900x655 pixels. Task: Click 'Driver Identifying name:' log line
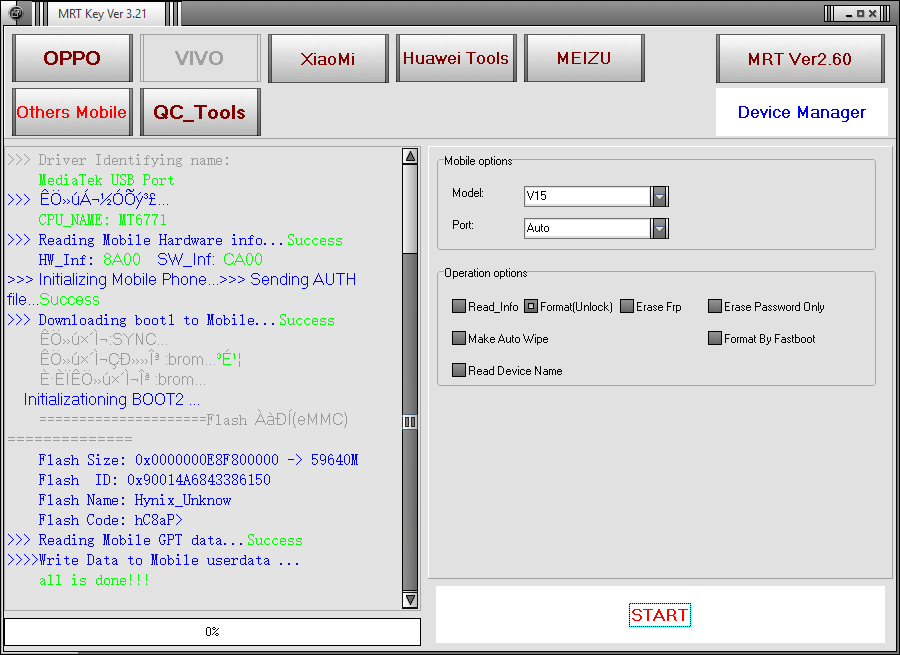point(134,160)
